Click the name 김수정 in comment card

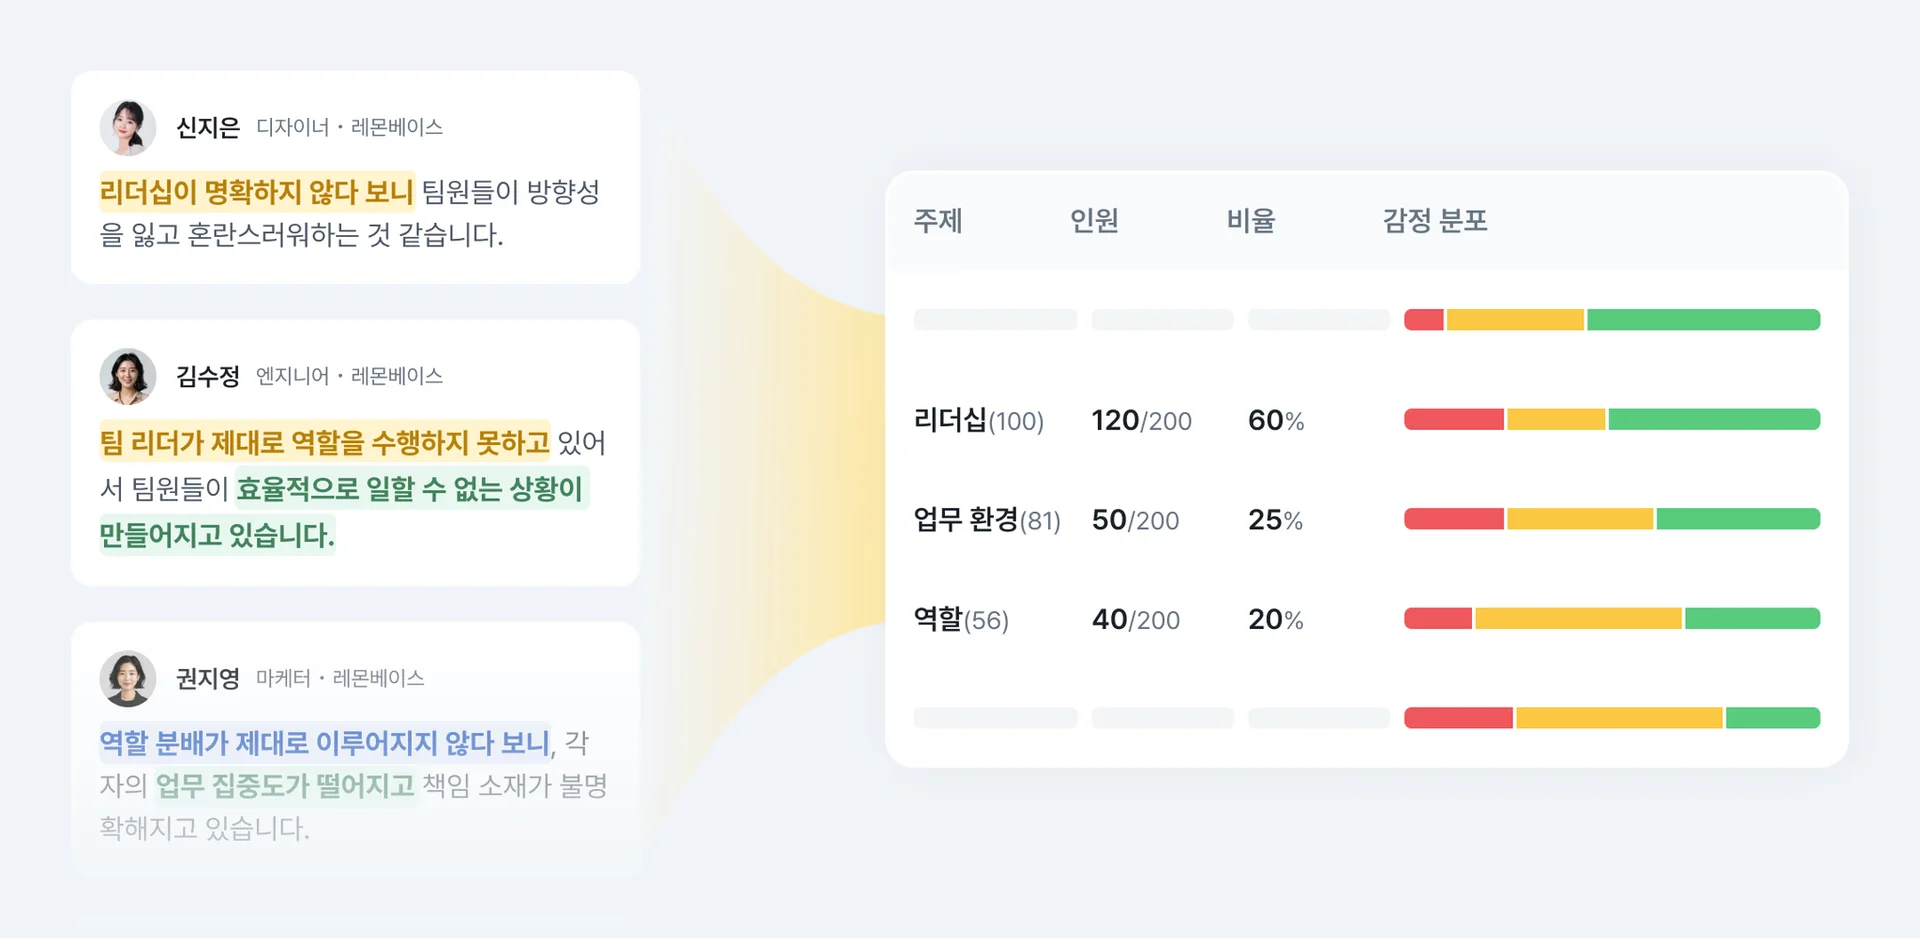[208, 377]
